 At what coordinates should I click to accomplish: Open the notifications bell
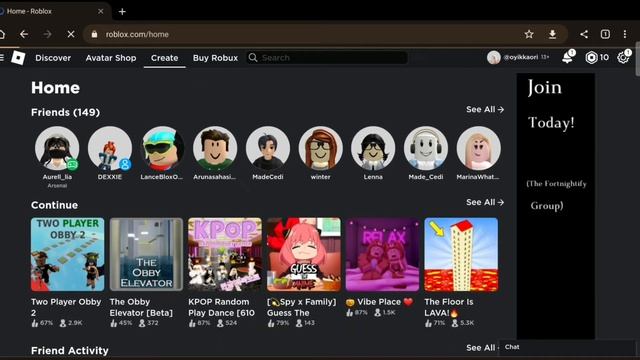[567, 58]
